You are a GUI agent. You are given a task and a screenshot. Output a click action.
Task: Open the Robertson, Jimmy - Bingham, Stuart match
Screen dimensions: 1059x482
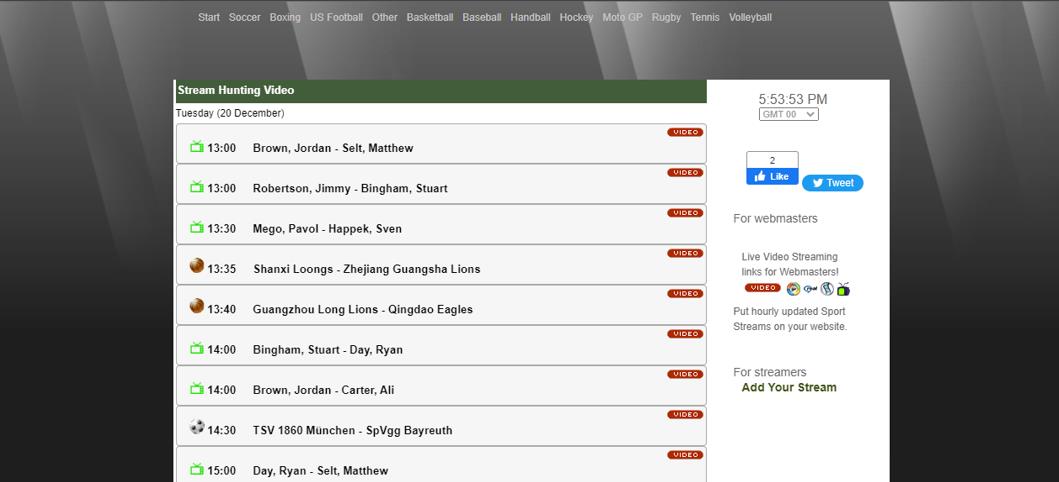point(350,189)
